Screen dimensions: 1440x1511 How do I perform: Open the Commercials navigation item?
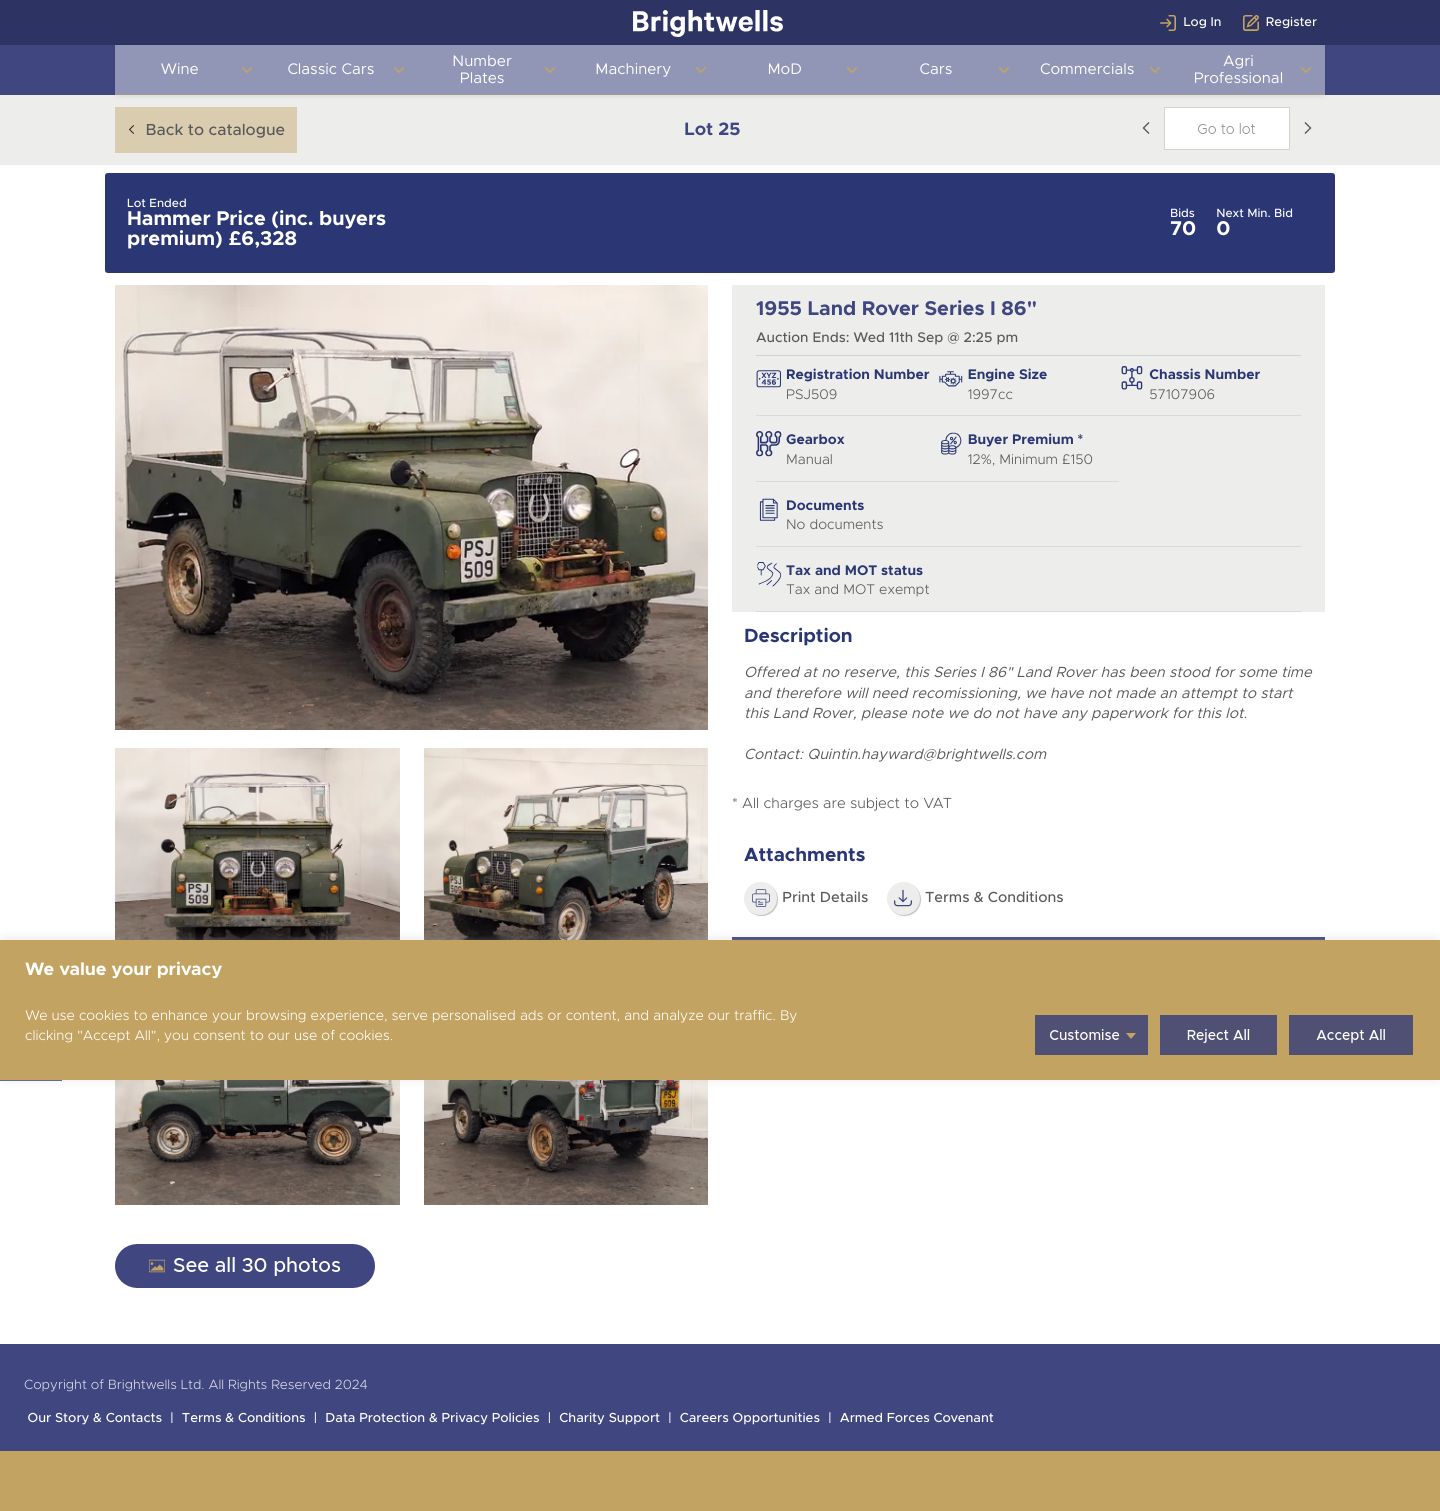(x=1087, y=69)
